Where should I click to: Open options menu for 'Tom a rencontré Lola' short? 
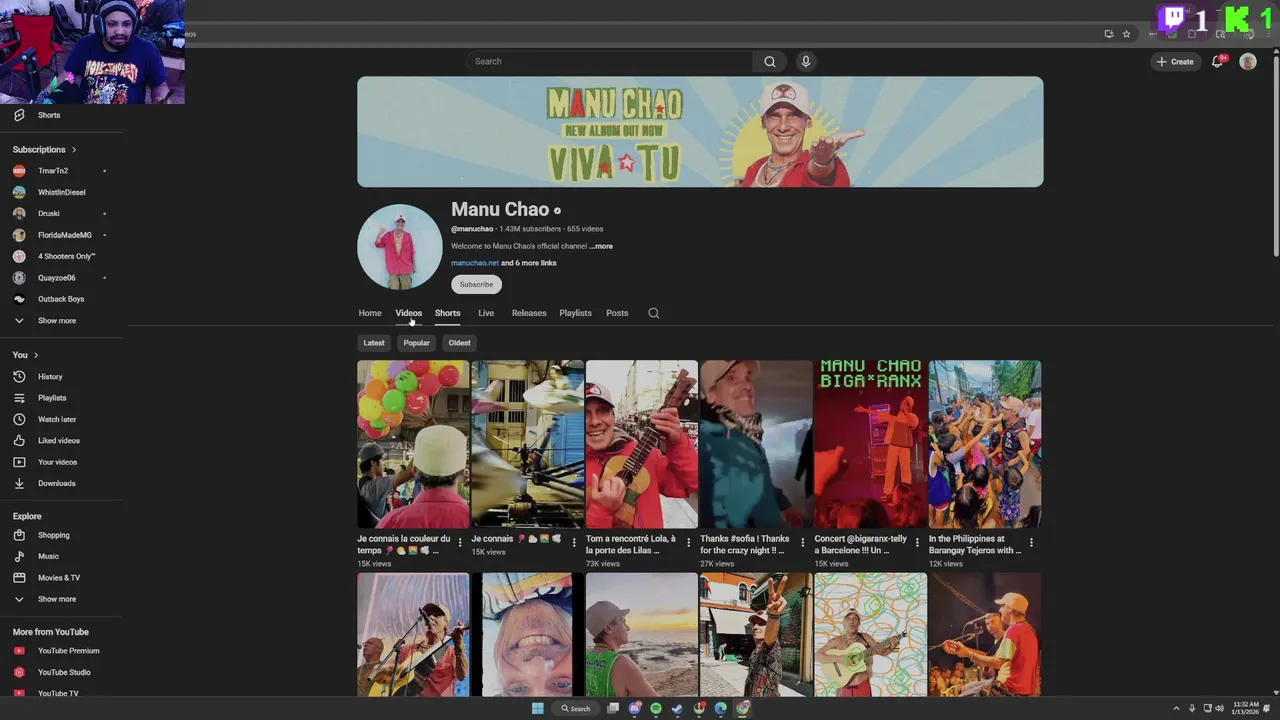[688, 542]
